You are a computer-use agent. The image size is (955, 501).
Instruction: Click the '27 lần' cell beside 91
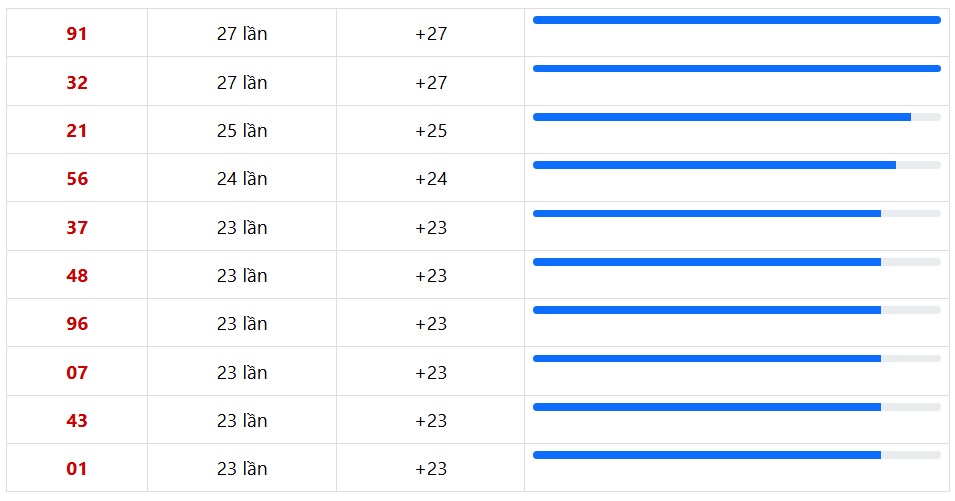click(x=242, y=33)
